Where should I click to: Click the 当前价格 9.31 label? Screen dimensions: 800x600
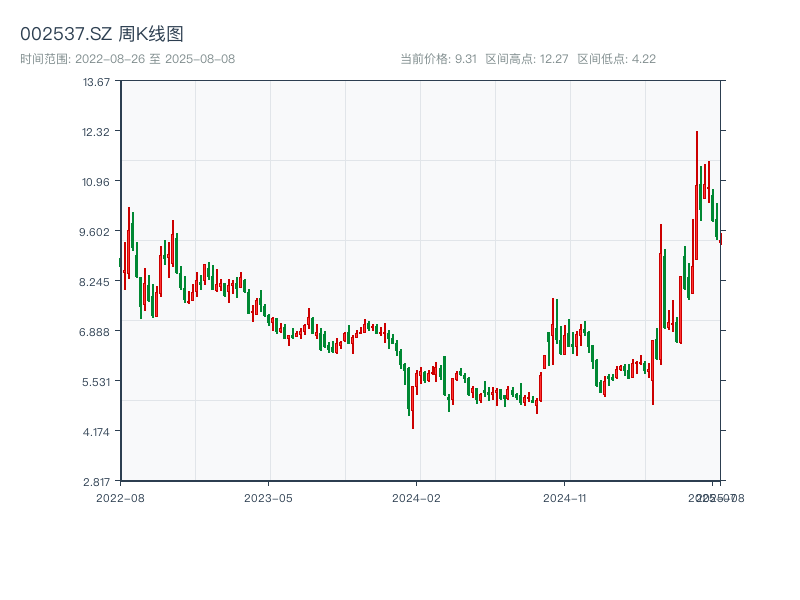438,59
